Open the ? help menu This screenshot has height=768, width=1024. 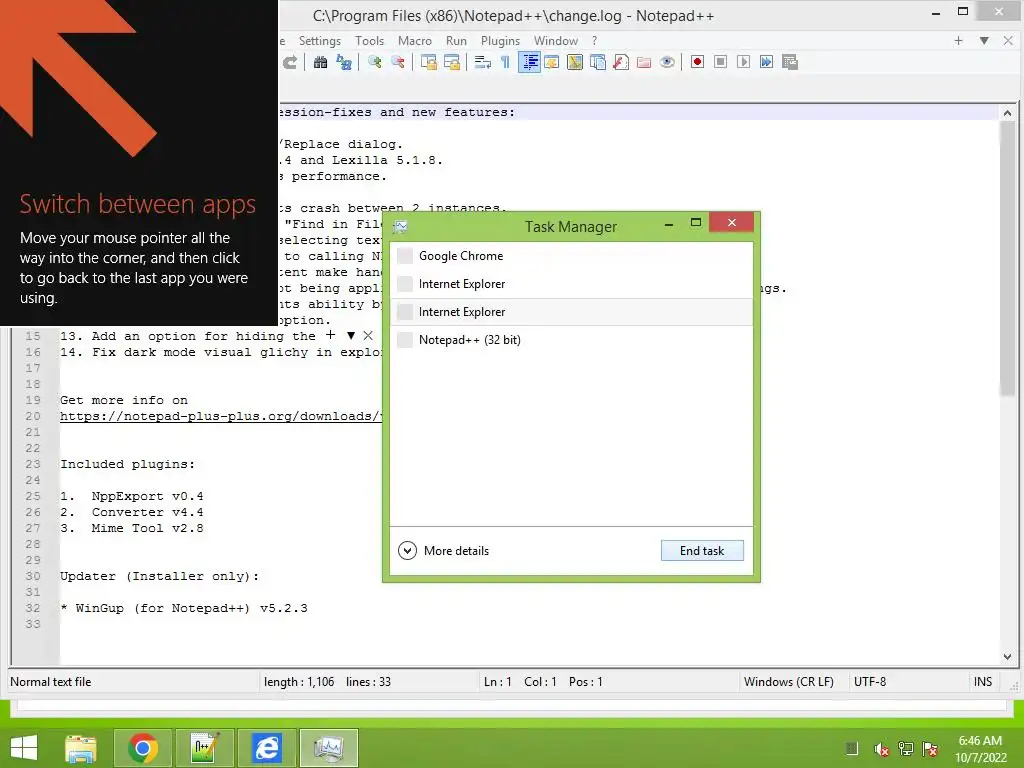point(594,40)
